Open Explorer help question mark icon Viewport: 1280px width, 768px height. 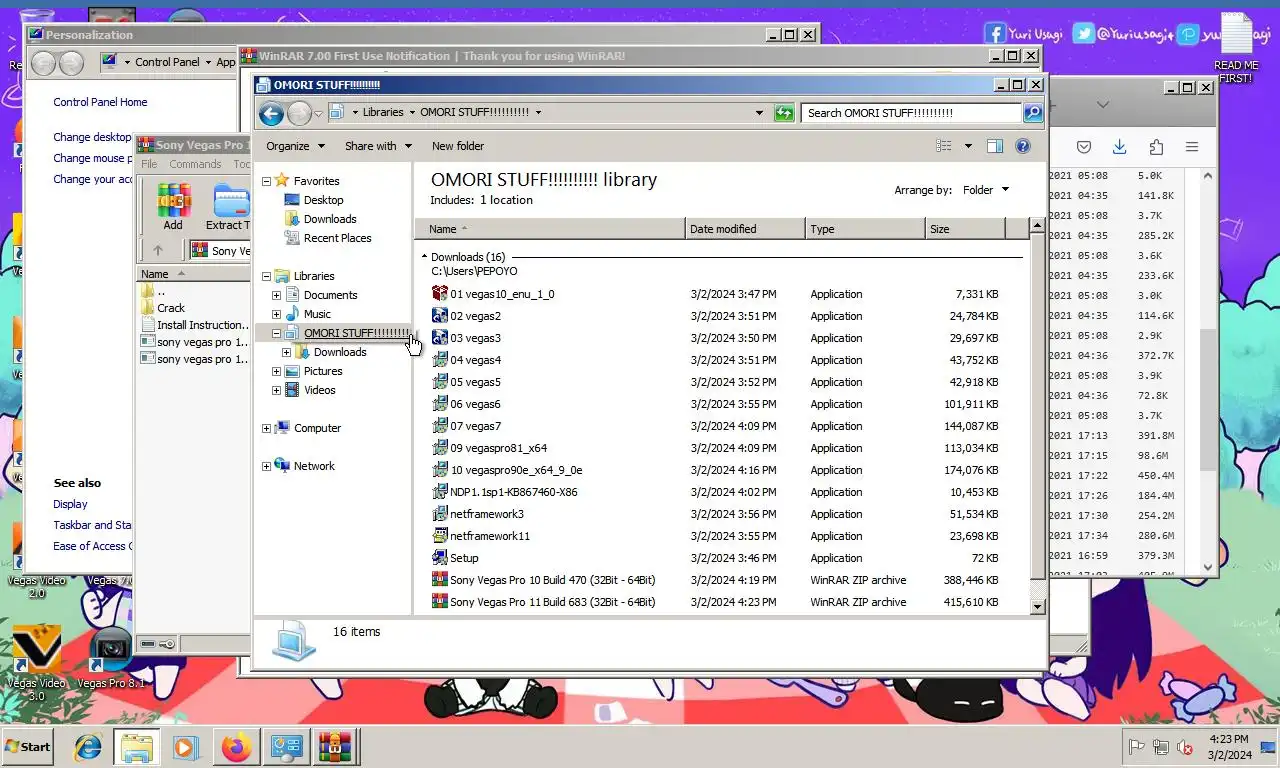point(1023,146)
